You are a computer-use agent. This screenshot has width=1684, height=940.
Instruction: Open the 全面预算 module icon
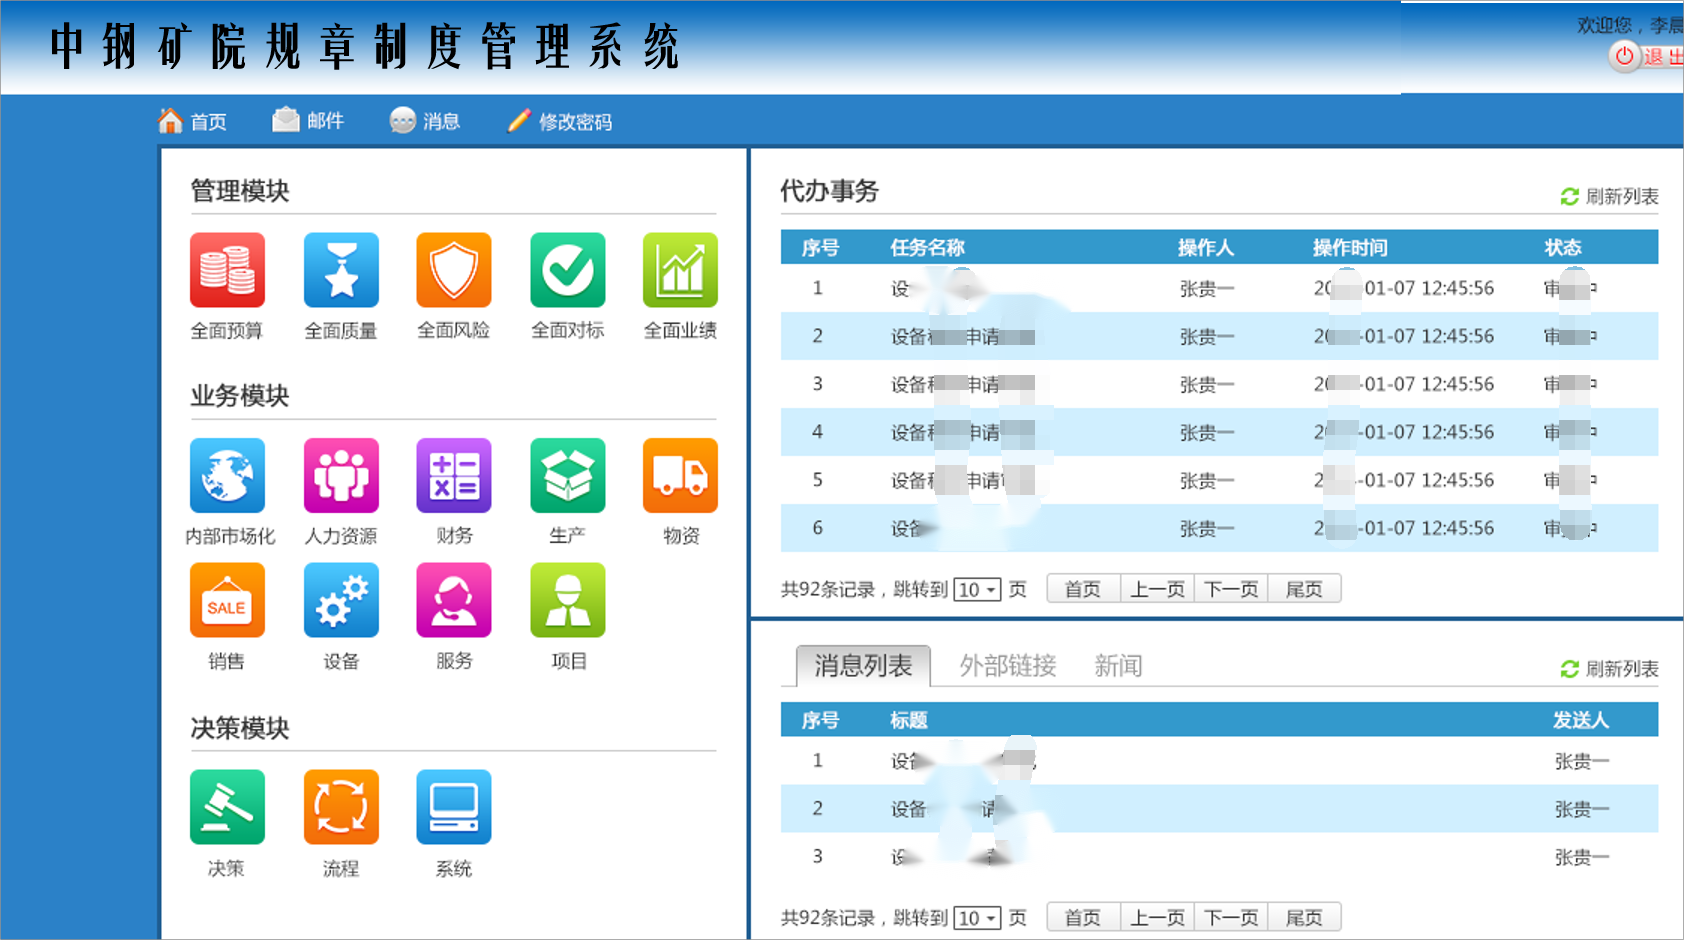227,270
